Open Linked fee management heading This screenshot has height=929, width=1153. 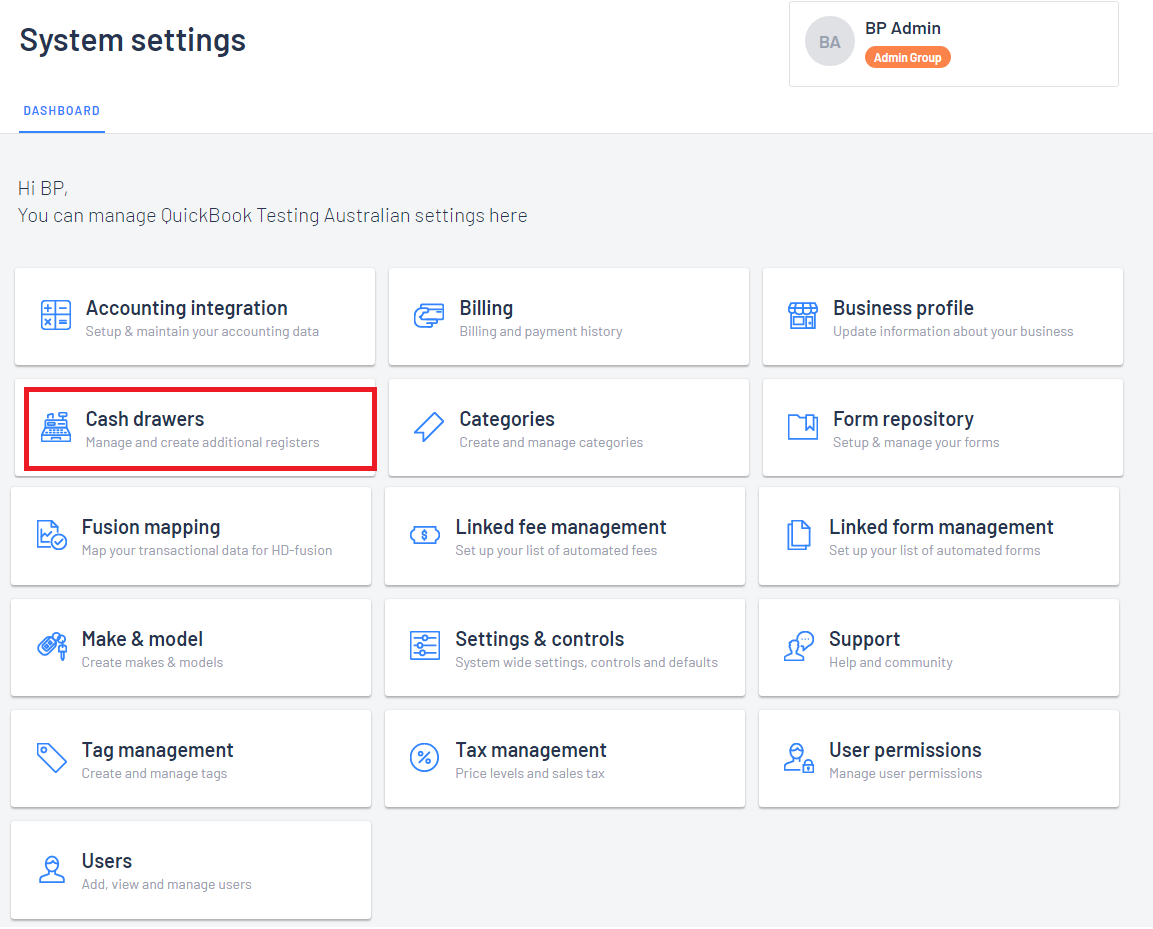[x=560, y=527]
